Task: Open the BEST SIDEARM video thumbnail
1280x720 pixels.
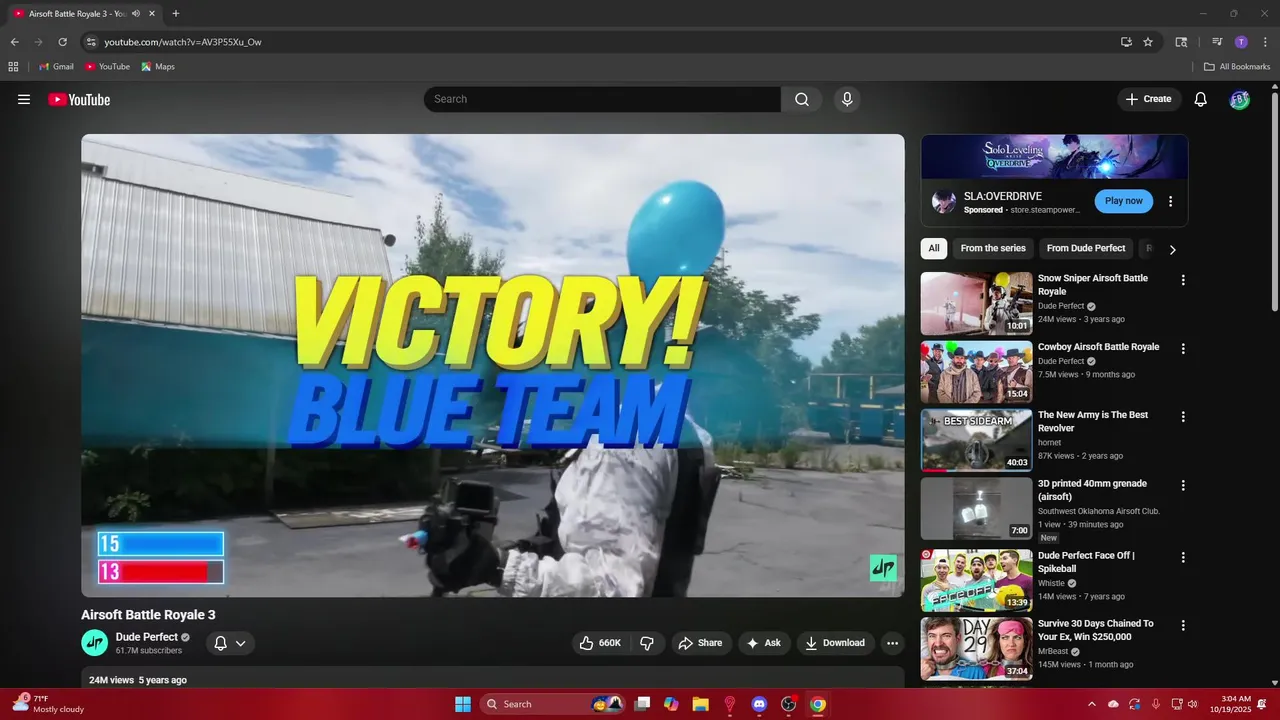Action: point(977,440)
